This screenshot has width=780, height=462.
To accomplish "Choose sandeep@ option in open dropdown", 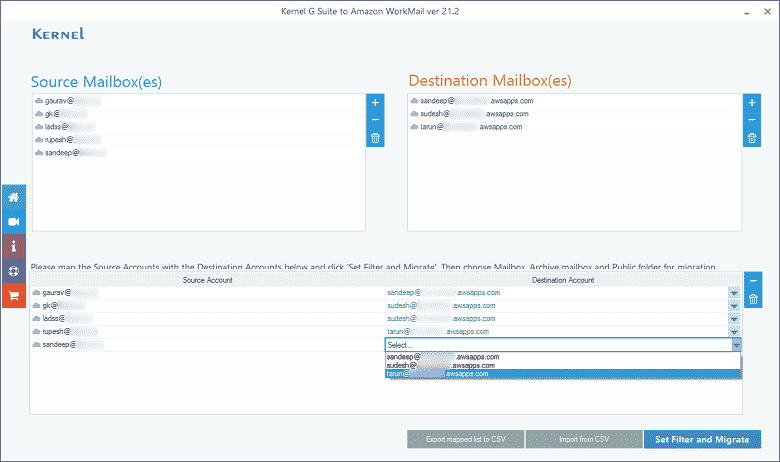I will pos(563,357).
